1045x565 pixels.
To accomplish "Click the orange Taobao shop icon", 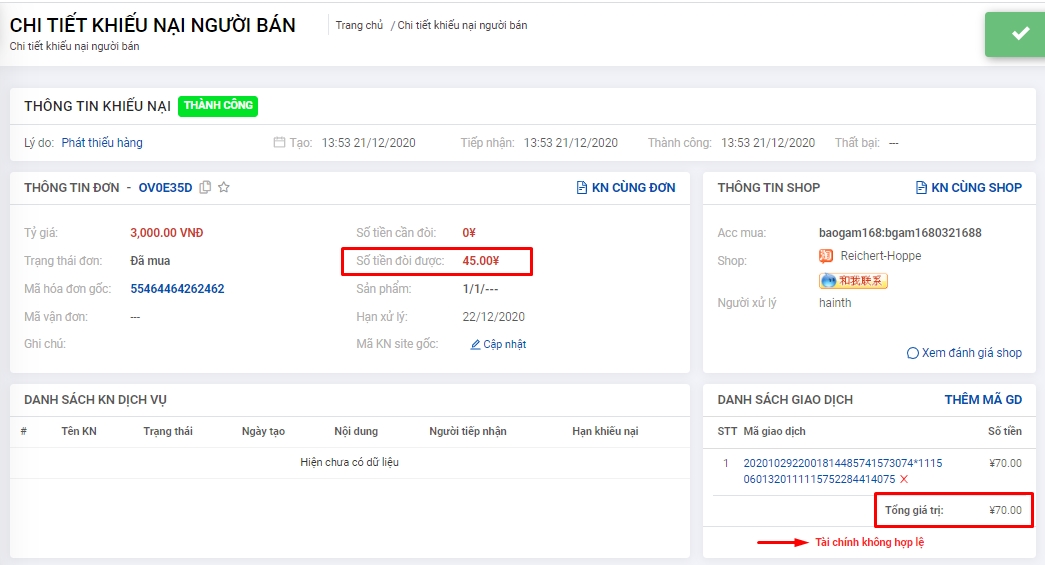I will [x=825, y=256].
